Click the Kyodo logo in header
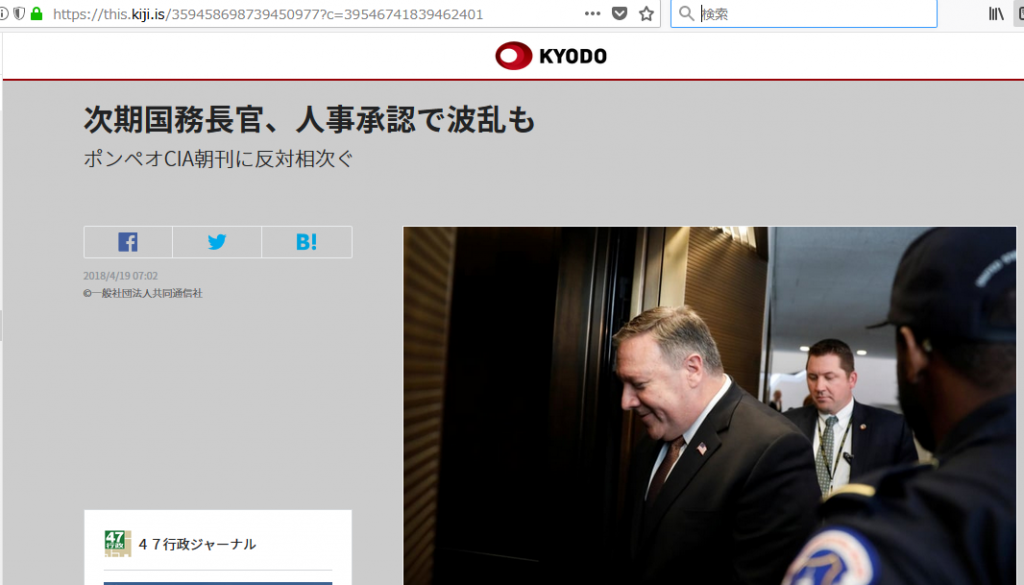1024x585 pixels. [x=551, y=55]
